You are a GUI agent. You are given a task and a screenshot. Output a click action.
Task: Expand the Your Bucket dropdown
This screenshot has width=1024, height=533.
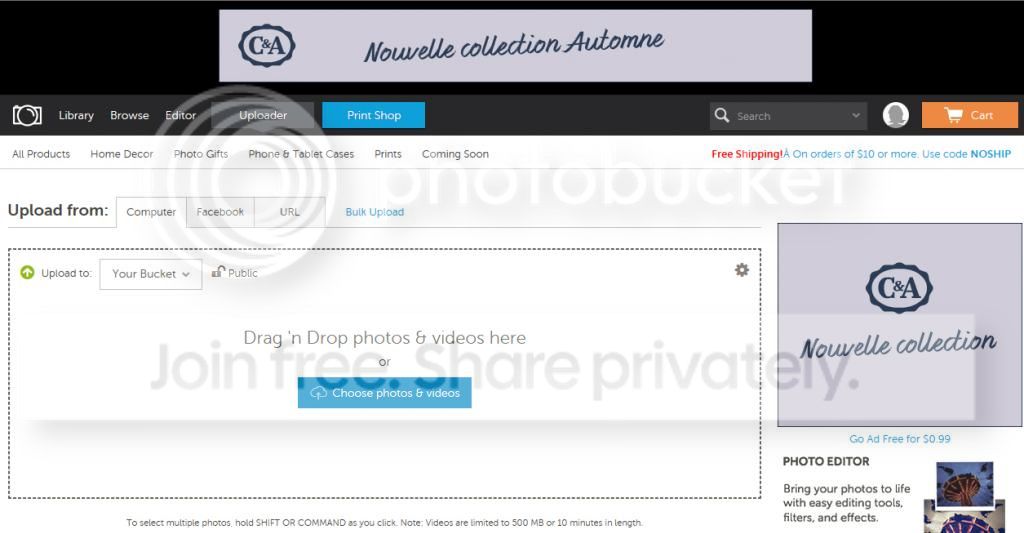pos(151,274)
